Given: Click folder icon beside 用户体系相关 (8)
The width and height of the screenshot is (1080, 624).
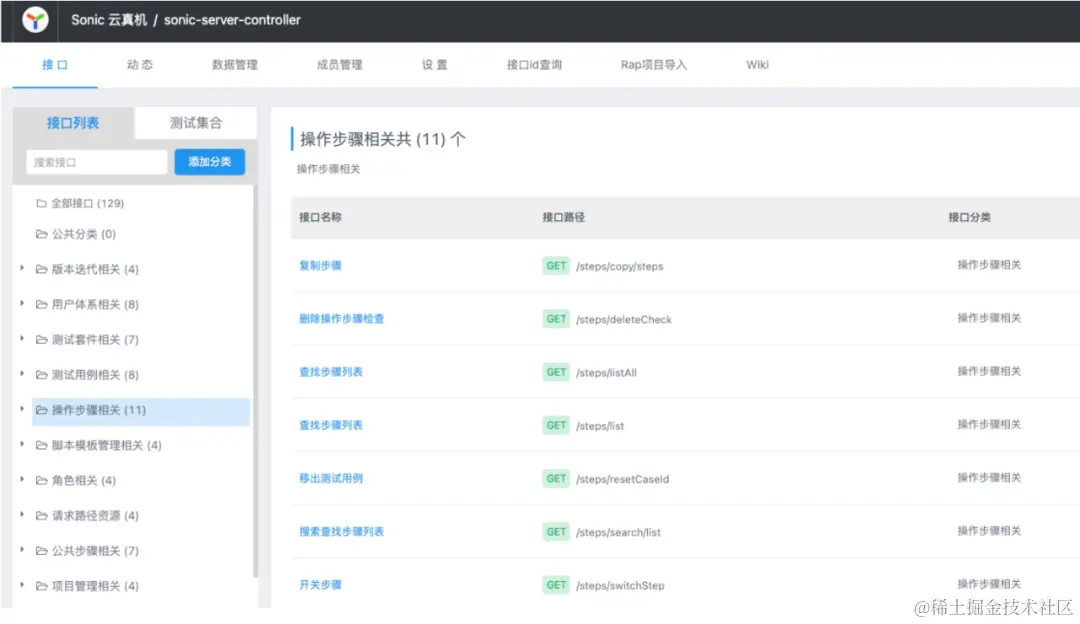Looking at the screenshot, I should (41, 304).
